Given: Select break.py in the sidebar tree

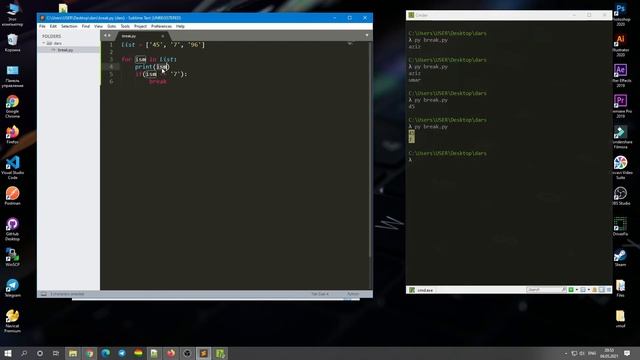Looking at the screenshot, I should pyautogui.click(x=65, y=50).
